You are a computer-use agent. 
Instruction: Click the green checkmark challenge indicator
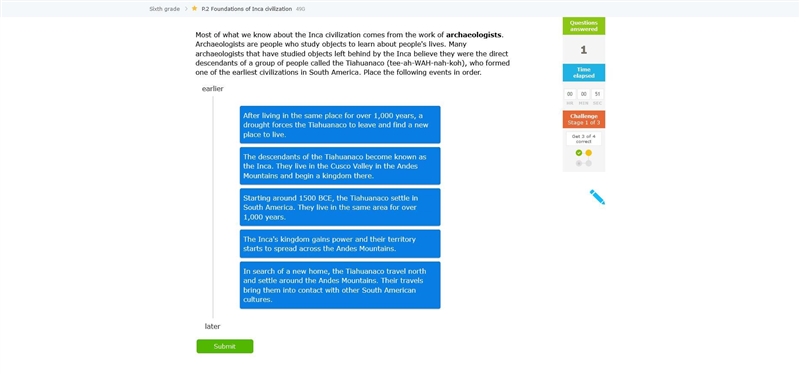coord(579,153)
